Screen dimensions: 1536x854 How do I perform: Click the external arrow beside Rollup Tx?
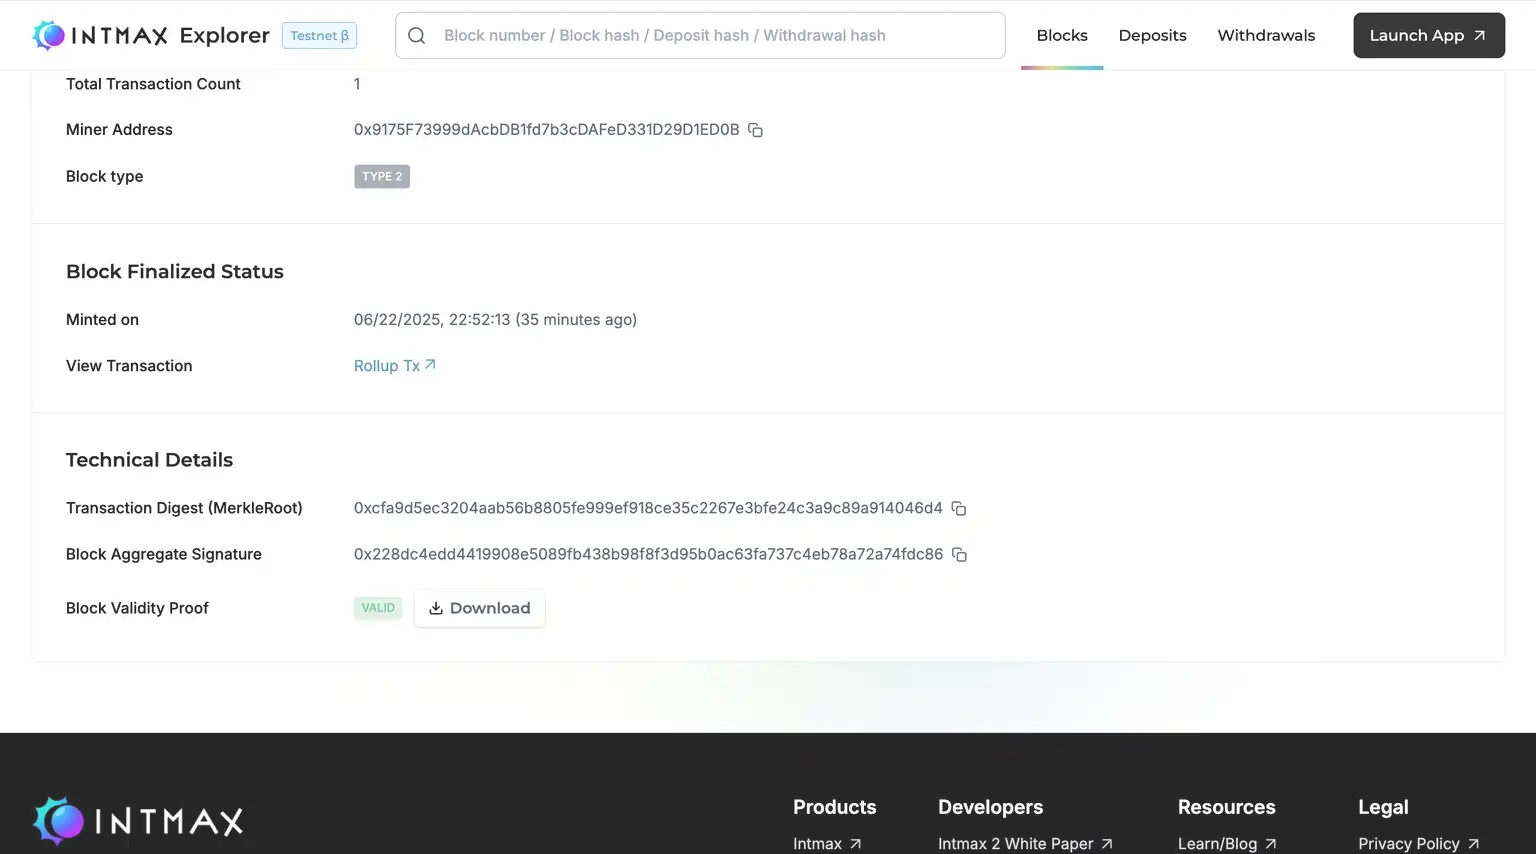coord(430,365)
